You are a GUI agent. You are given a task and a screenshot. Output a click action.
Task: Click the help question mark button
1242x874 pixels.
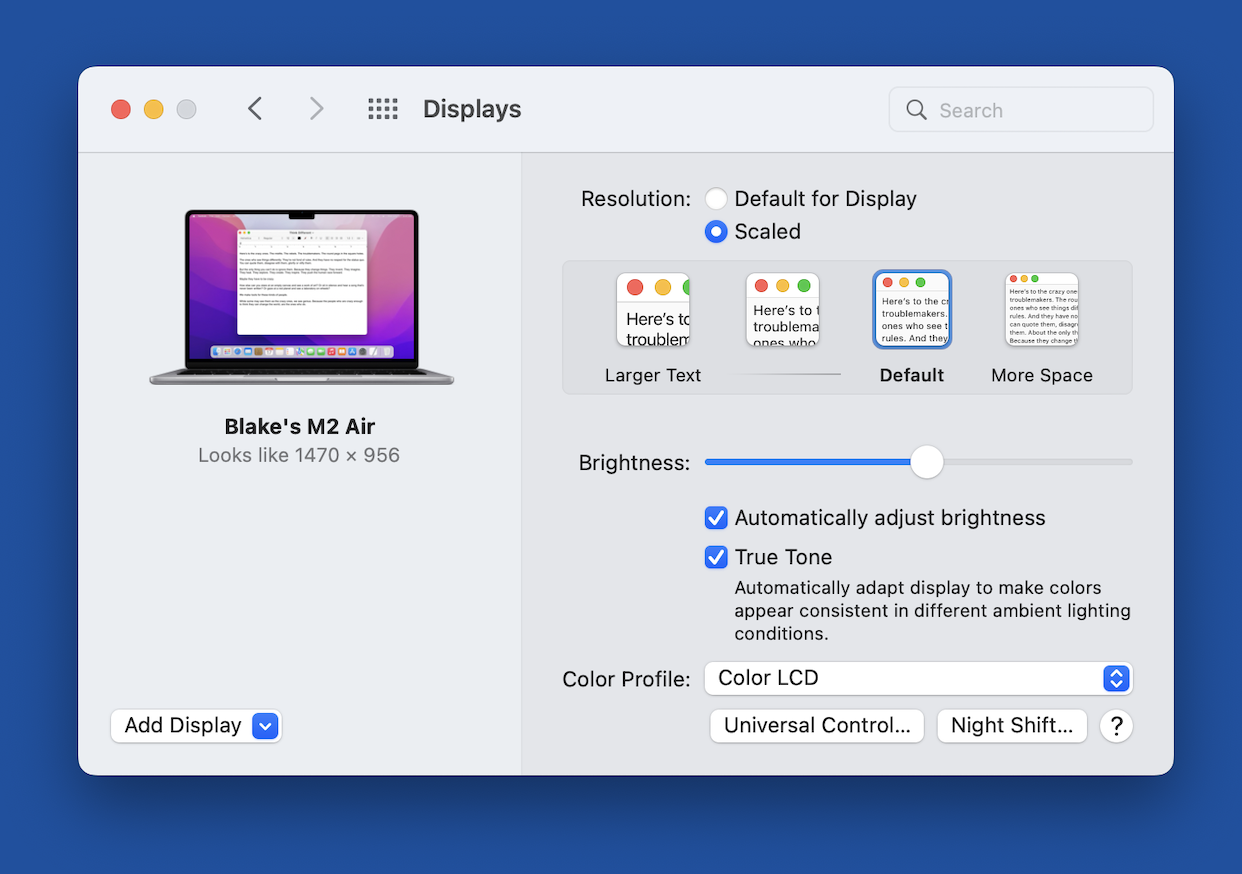point(1116,726)
